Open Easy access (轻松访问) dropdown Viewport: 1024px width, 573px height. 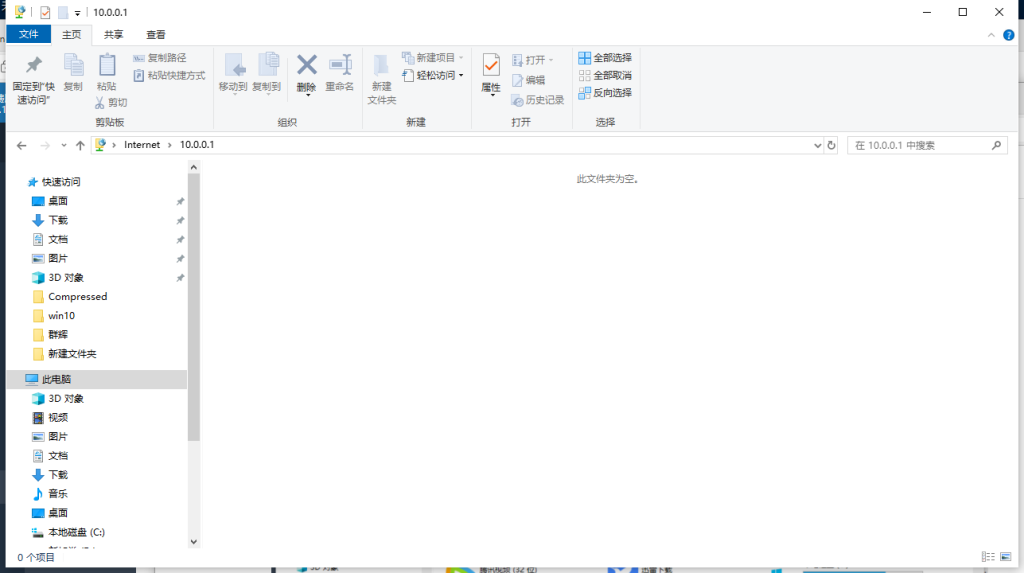click(432, 76)
